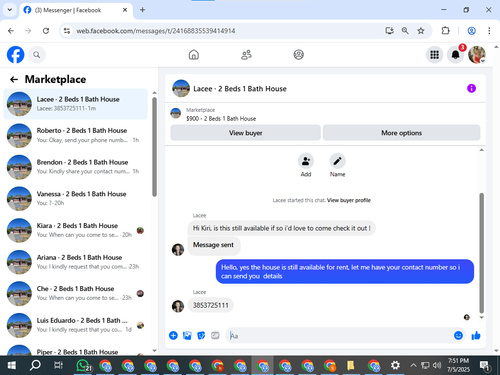The width and height of the screenshot is (500, 375).
Task: Click the Add people icon
Action: pyautogui.click(x=306, y=161)
